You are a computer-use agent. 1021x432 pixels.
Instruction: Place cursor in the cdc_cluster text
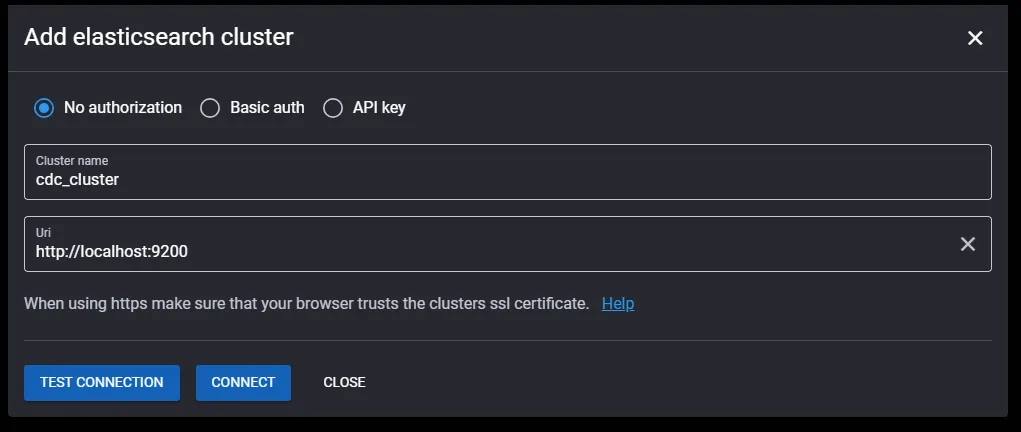[x=77, y=180]
